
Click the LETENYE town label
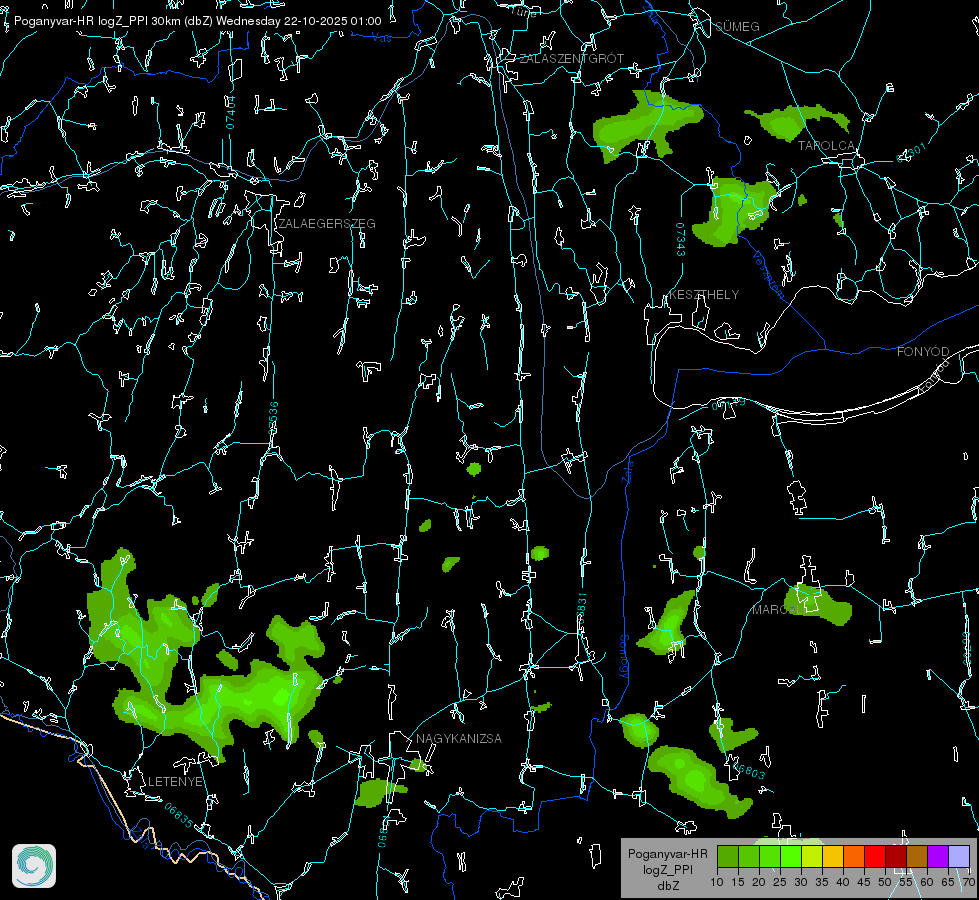[x=175, y=782]
